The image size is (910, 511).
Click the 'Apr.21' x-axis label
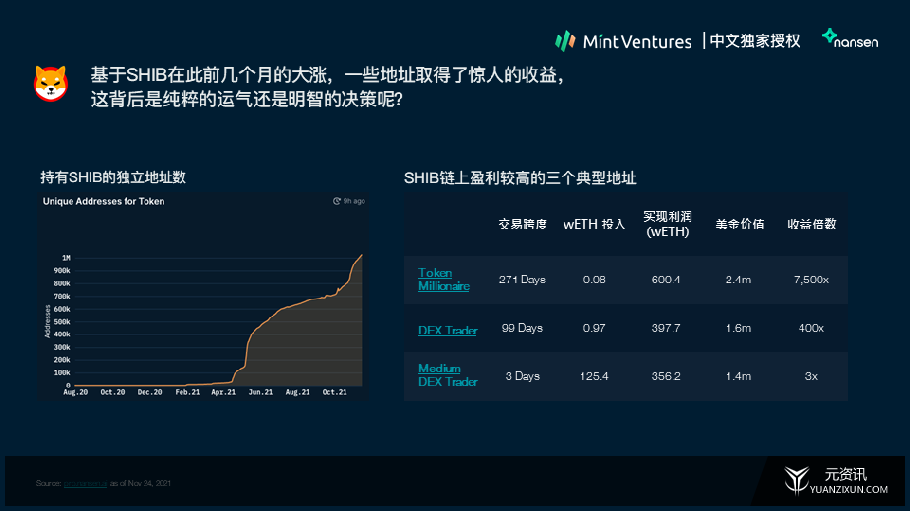[x=223, y=392]
